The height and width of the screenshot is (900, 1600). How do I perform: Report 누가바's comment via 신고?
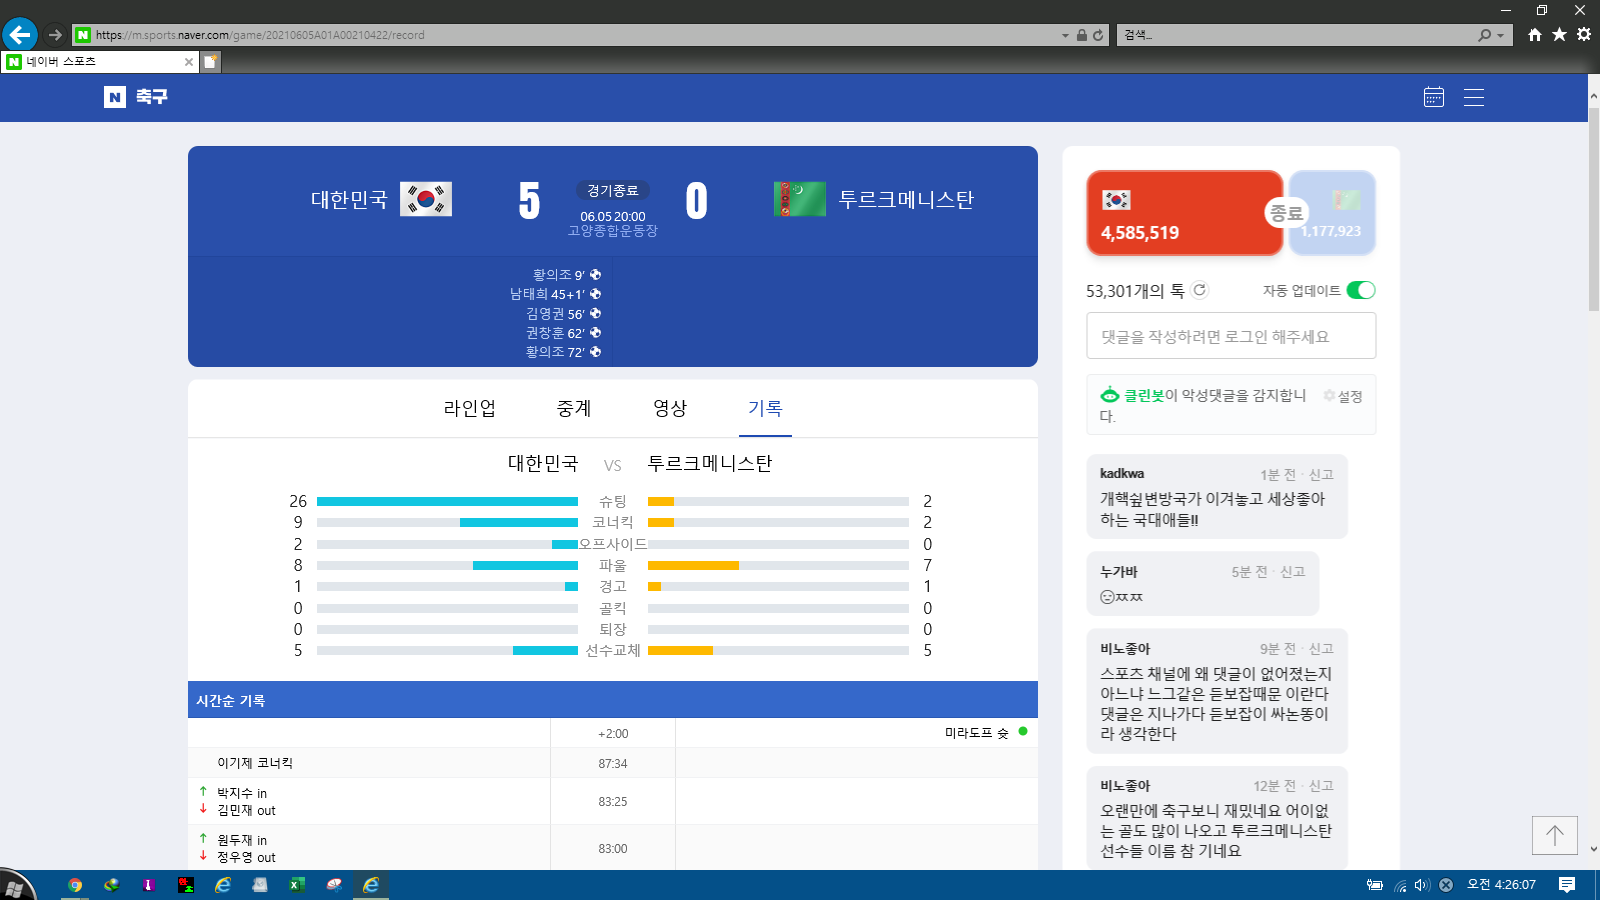coord(1293,572)
